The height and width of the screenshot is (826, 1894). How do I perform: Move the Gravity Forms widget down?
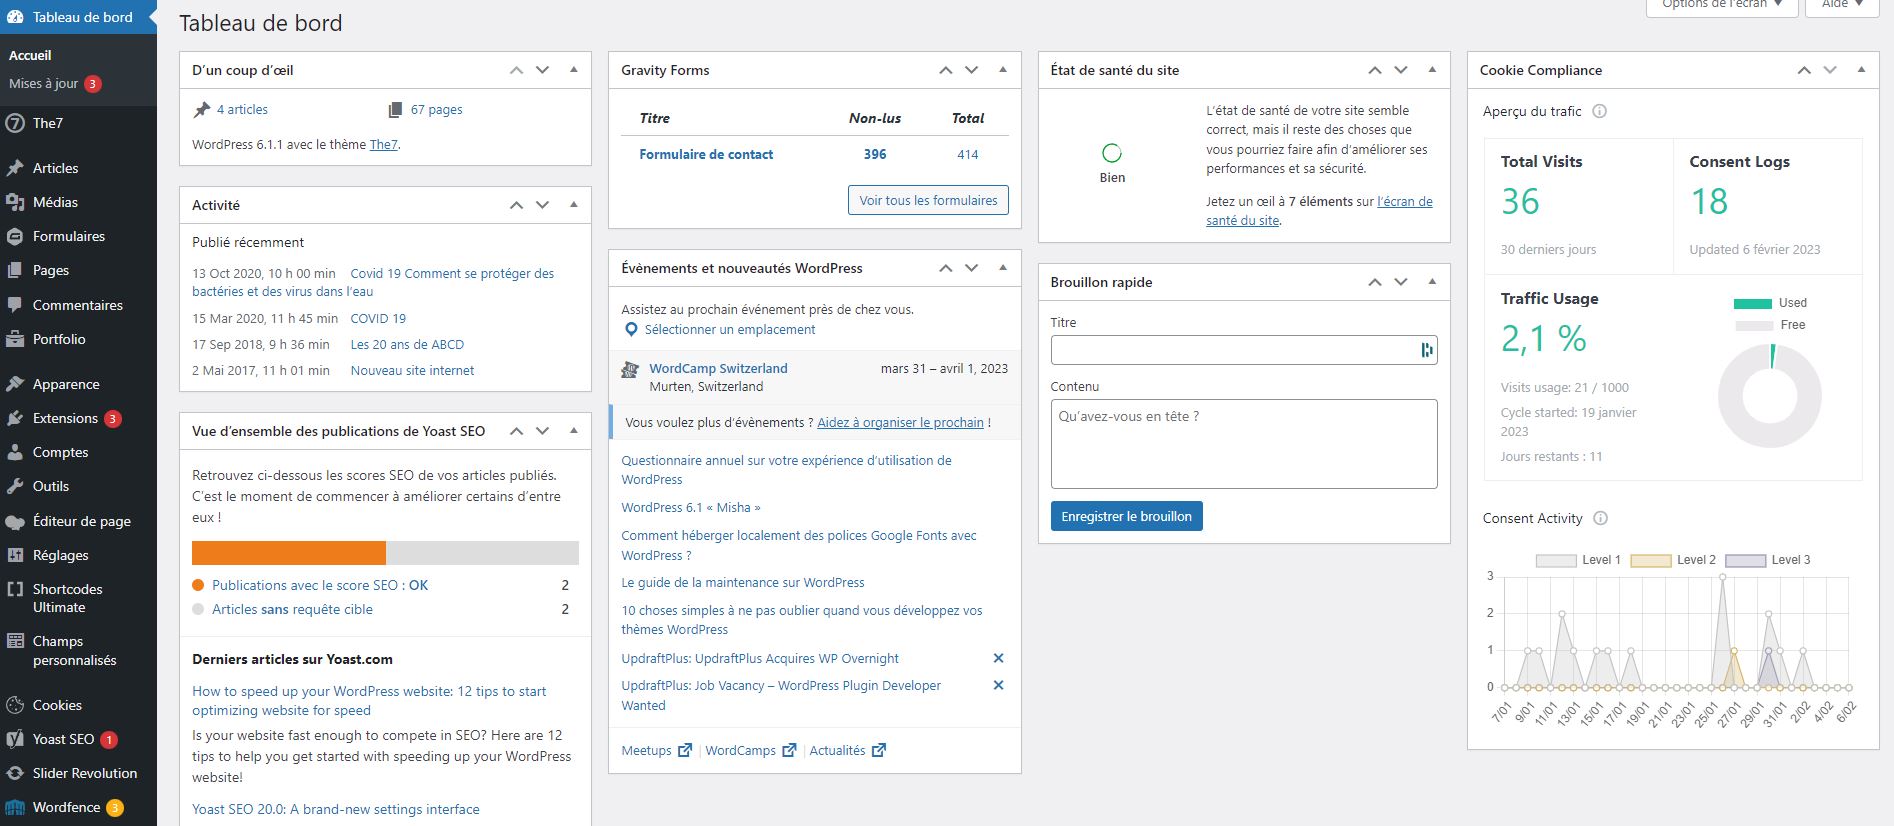point(971,70)
